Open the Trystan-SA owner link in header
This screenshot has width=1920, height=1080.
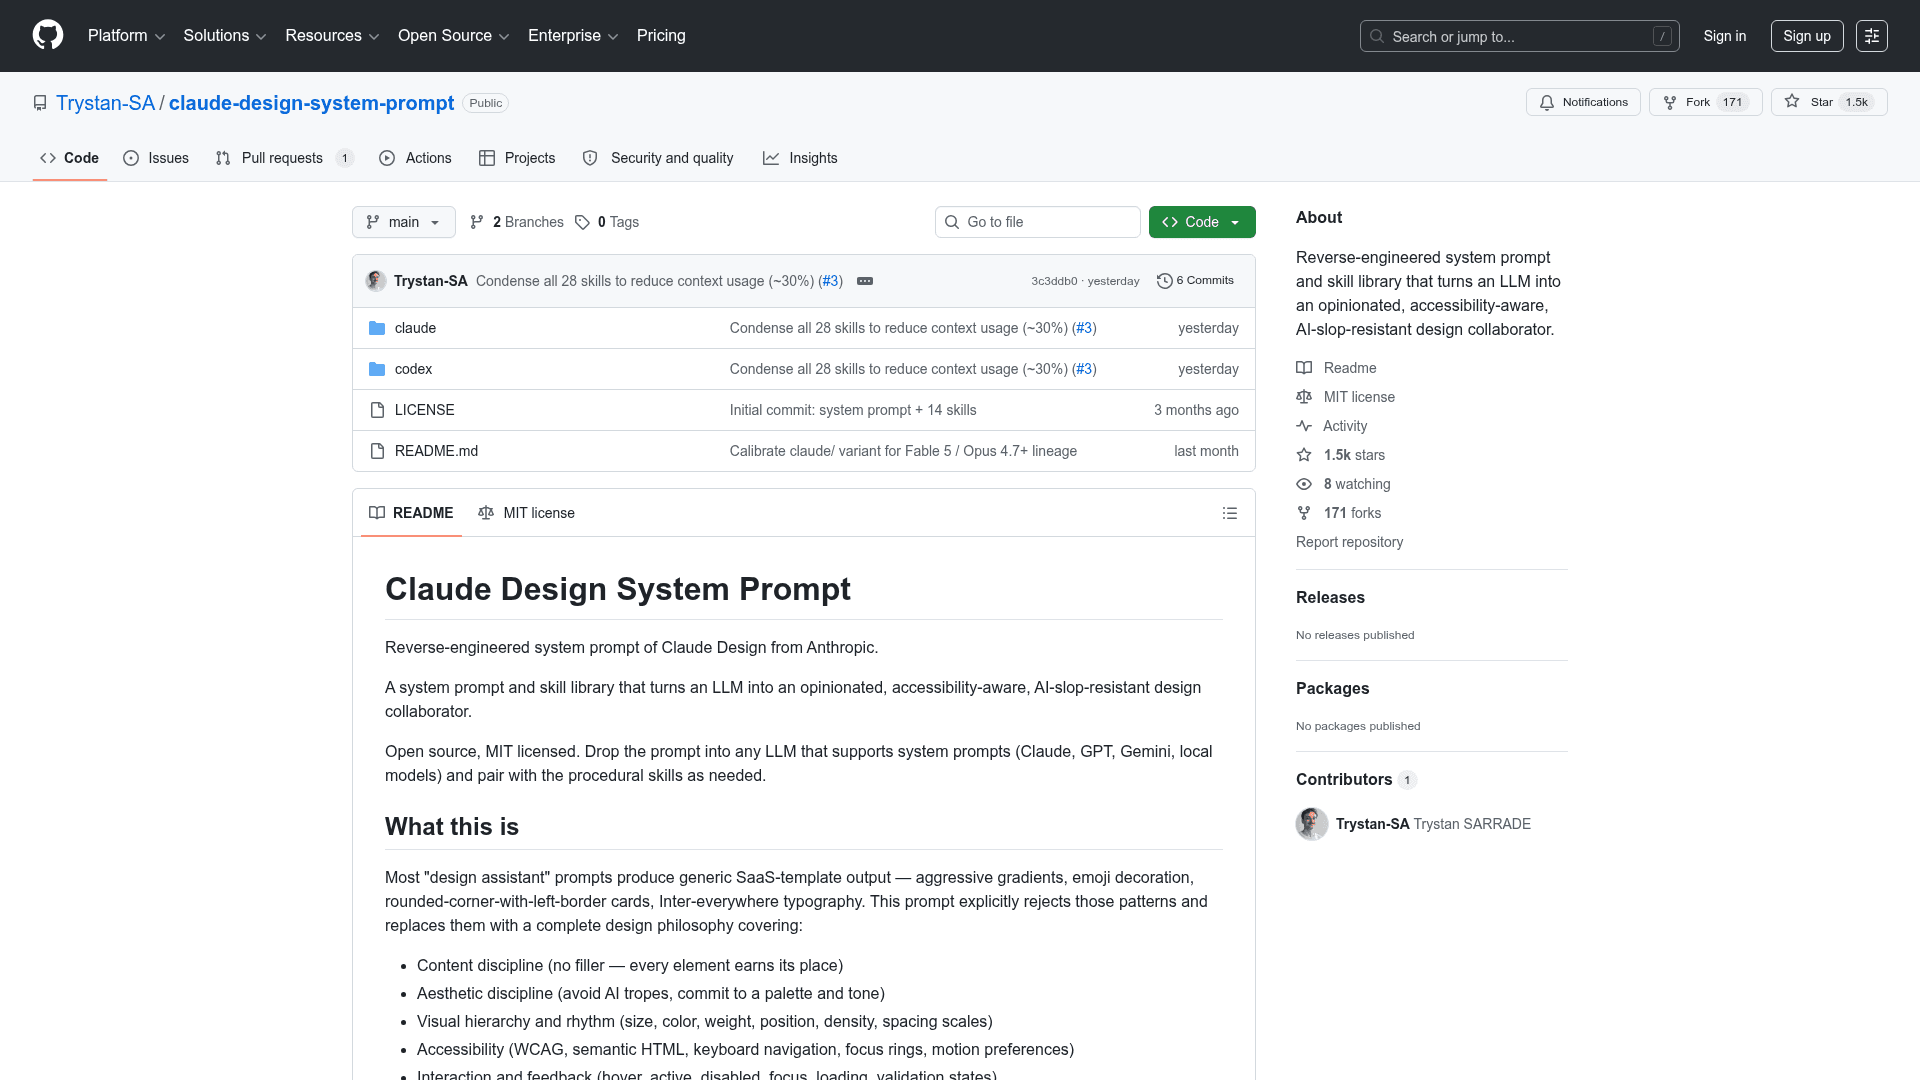(105, 103)
